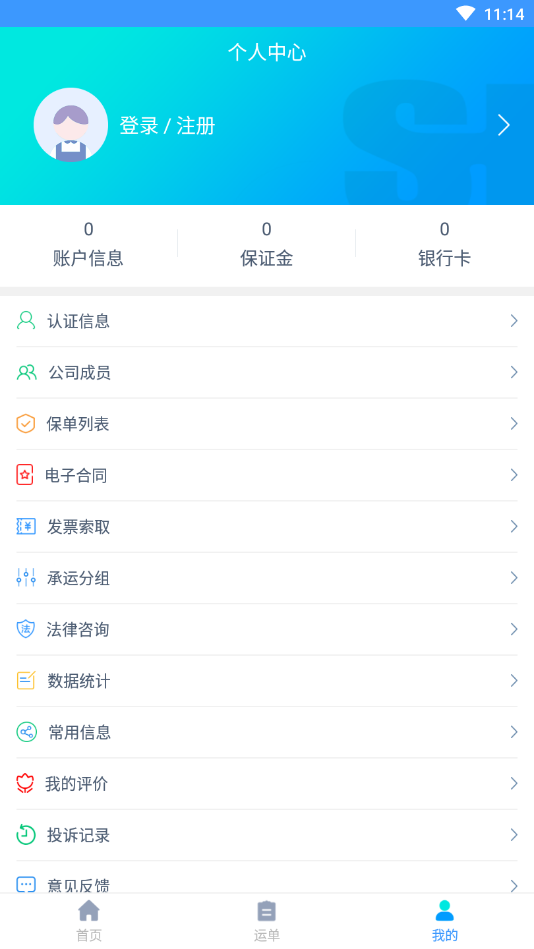This screenshot has height=949, width=534.
Task: Tap the chevron beside 登录 / 注册
Action: [504, 125]
